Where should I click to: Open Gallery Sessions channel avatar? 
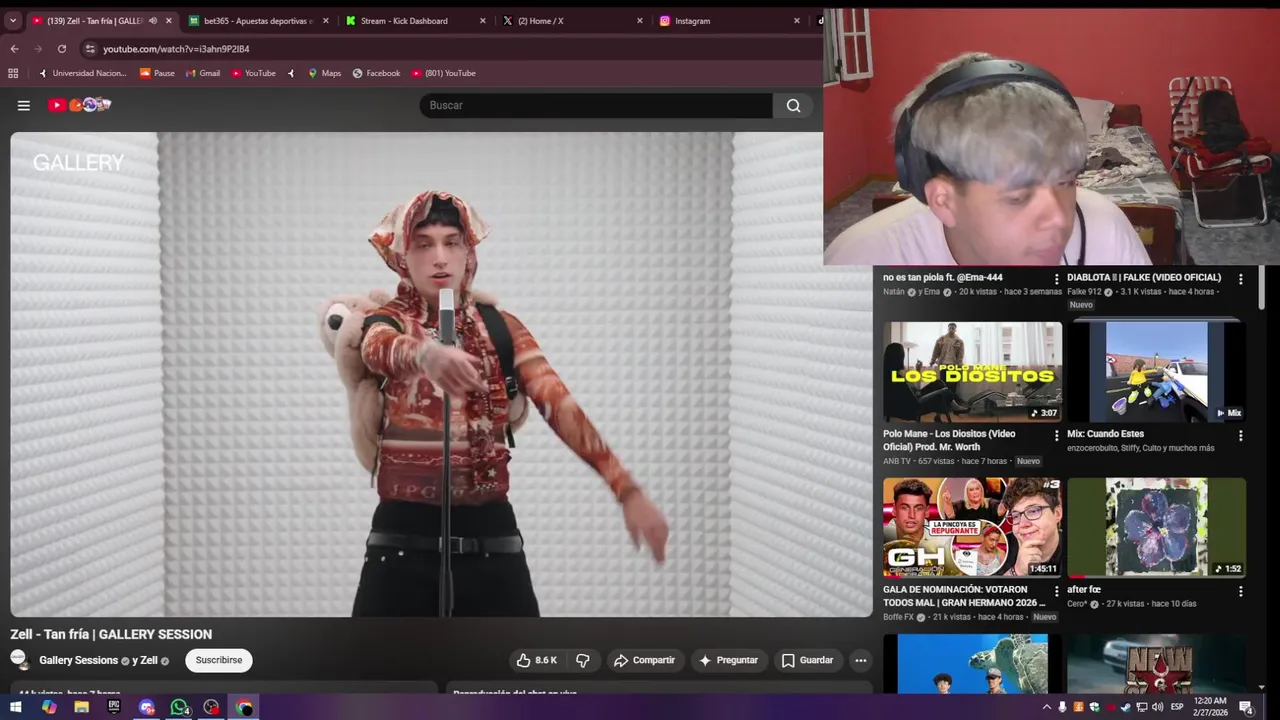point(19,659)
